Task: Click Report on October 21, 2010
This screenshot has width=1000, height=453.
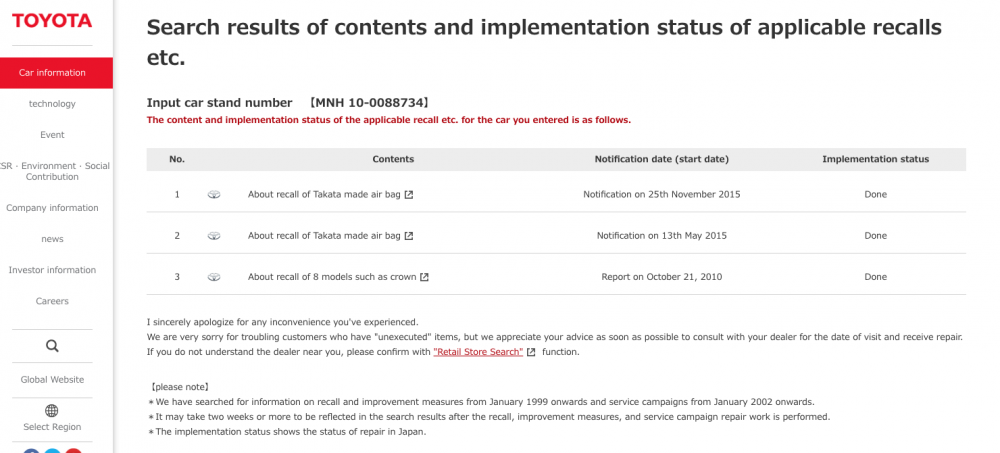Action: (x=661, y=278)
